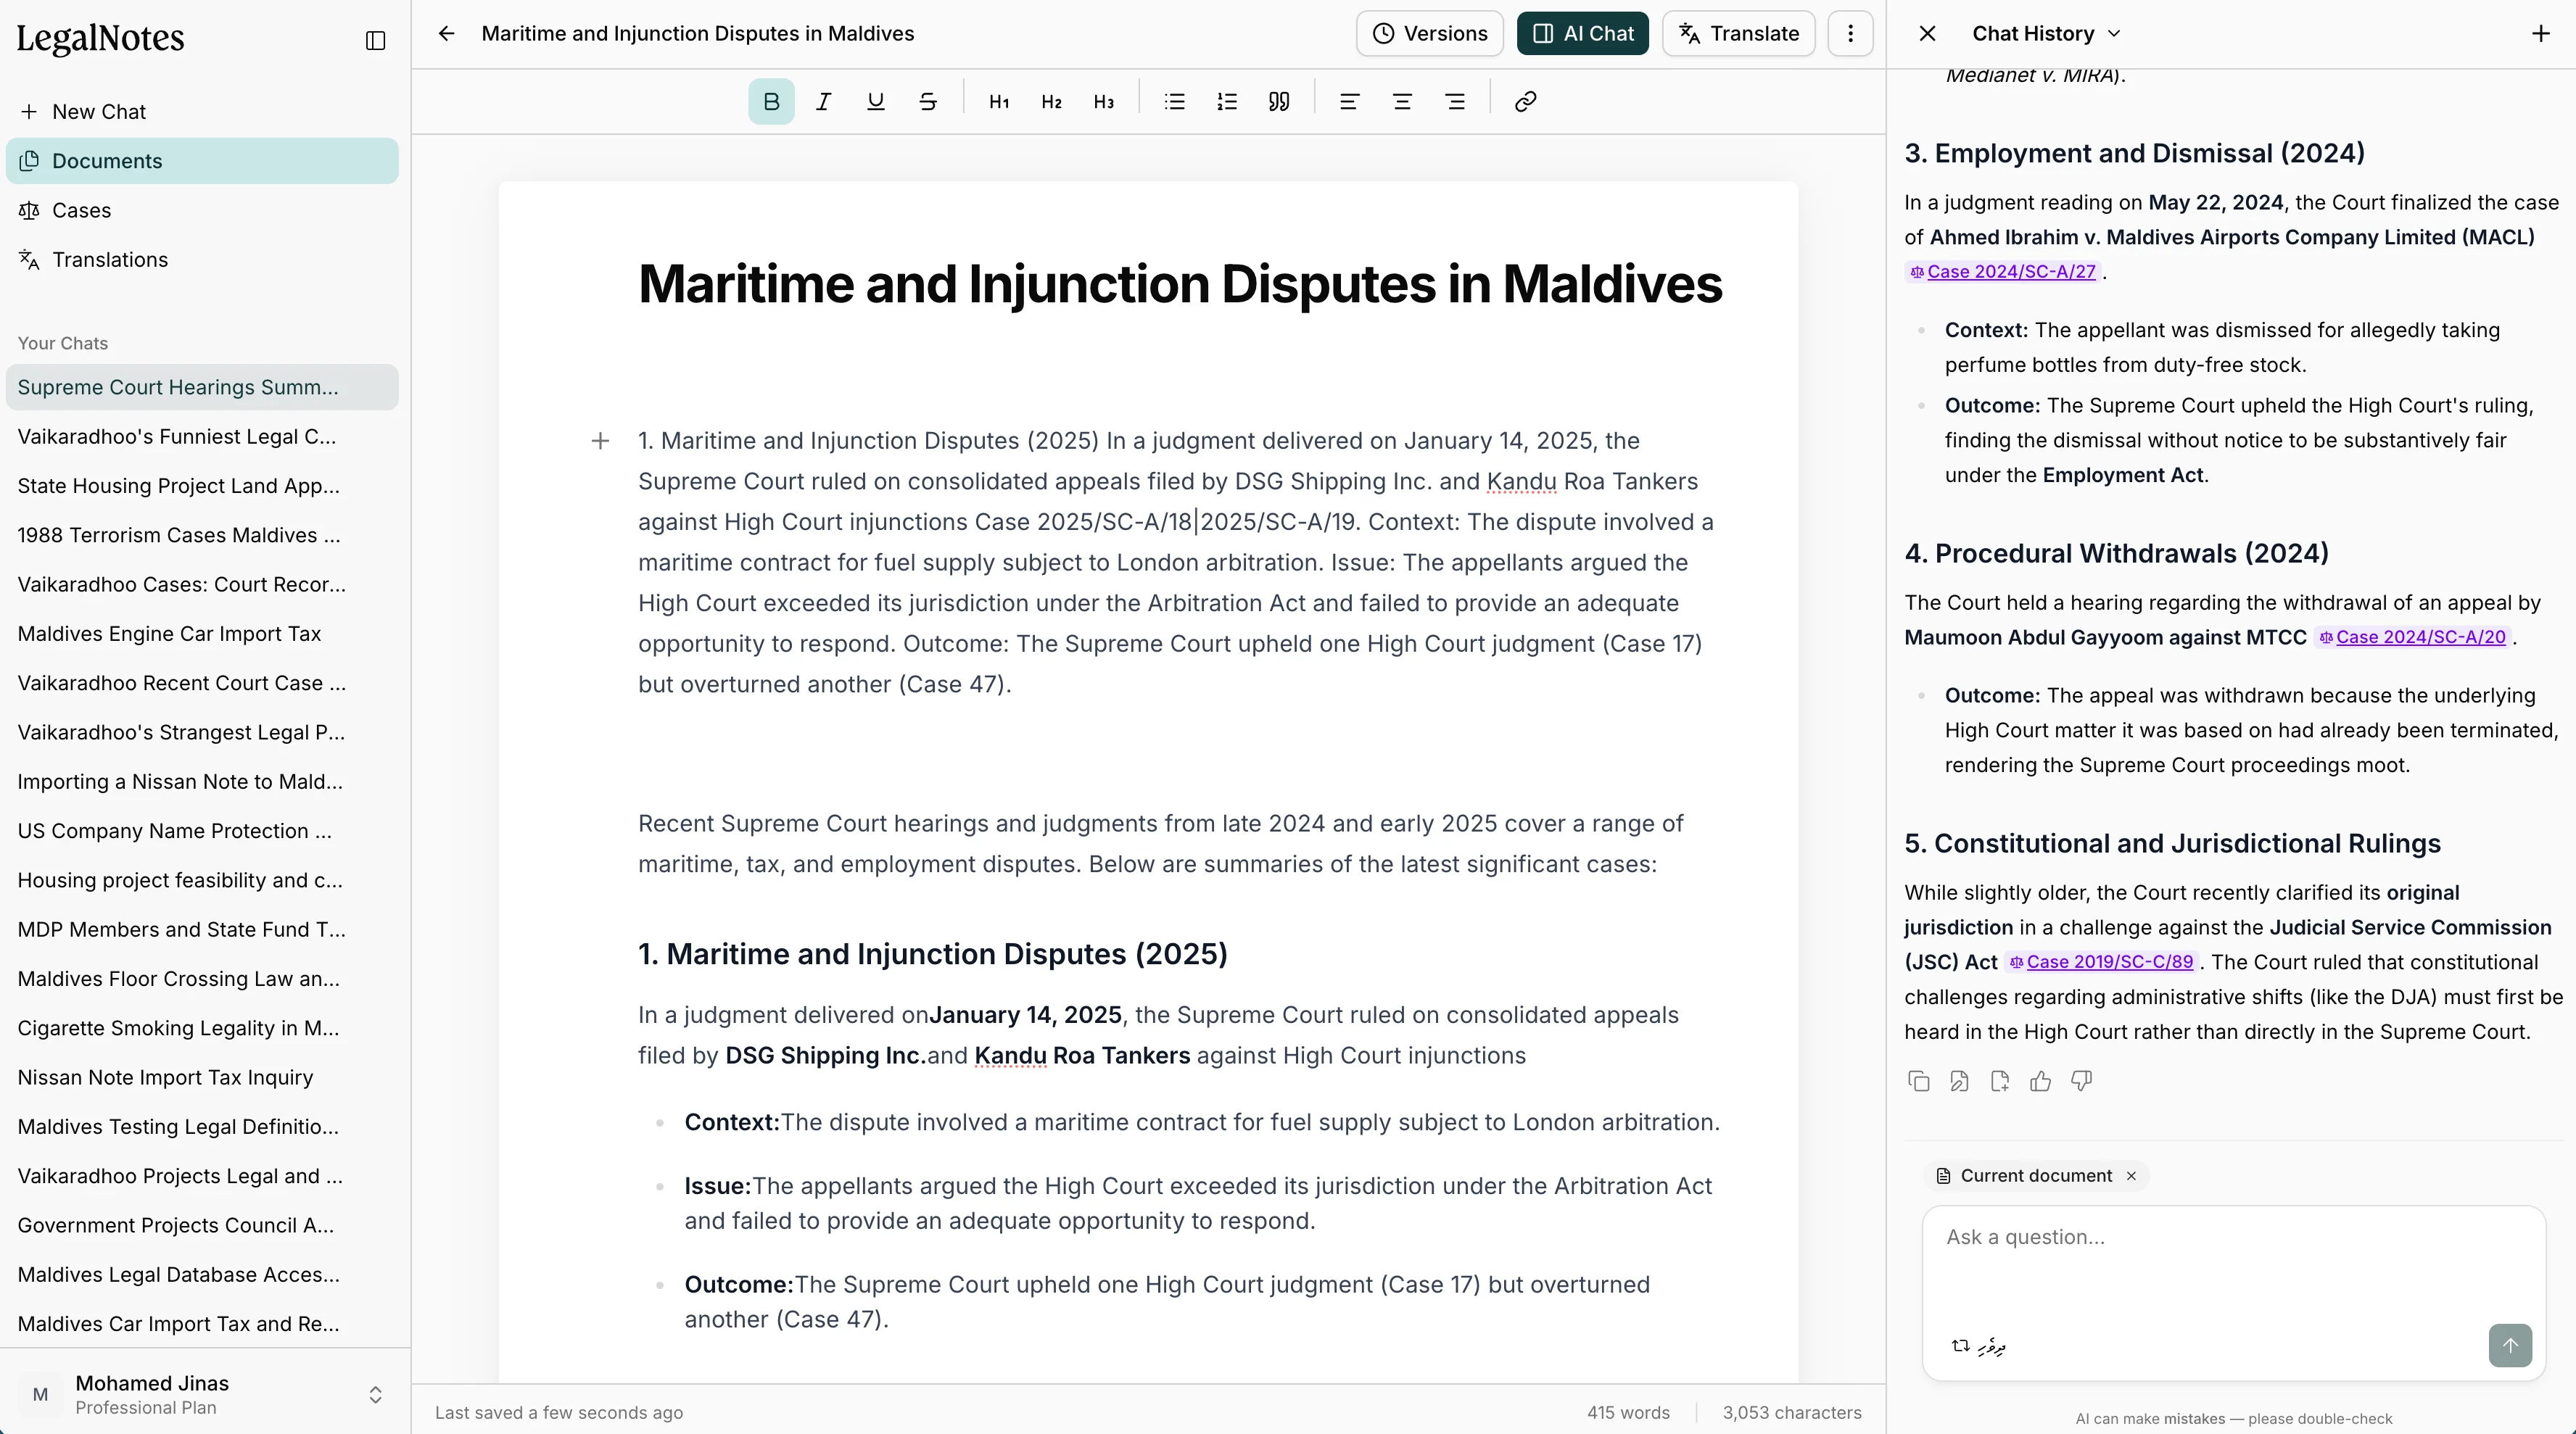The image size is (2576, 1434).
Task: Open Case 2024/SC-A/27 link
Action: coord(2003,272)
